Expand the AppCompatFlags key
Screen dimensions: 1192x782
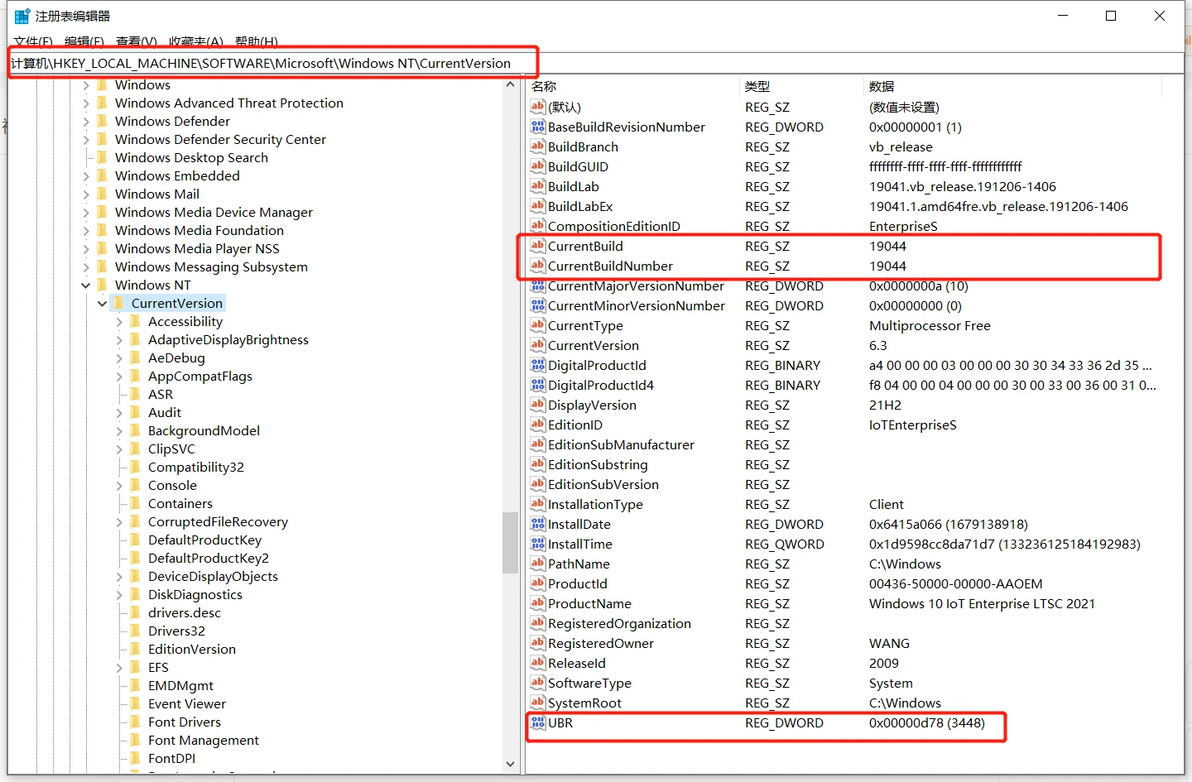119,376
